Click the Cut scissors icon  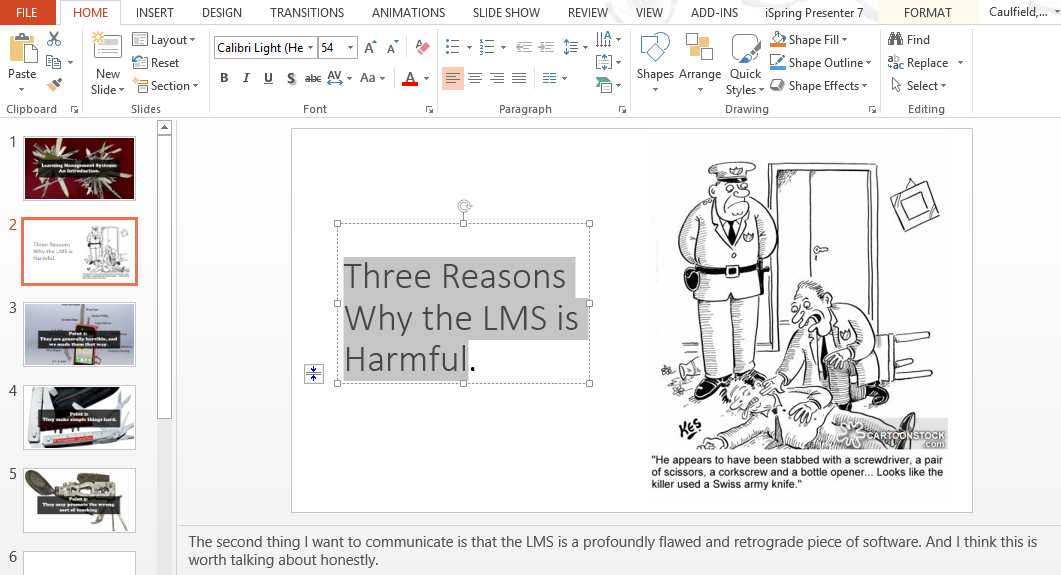[x=54, y=39]
